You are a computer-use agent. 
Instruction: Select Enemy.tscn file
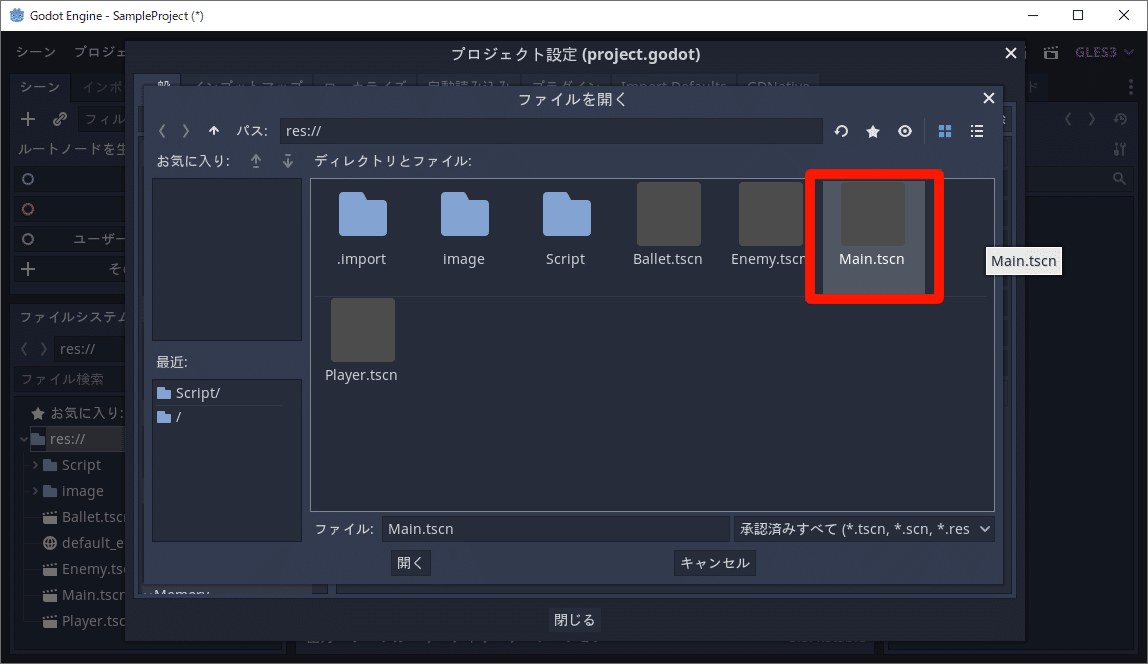(769, 225)
